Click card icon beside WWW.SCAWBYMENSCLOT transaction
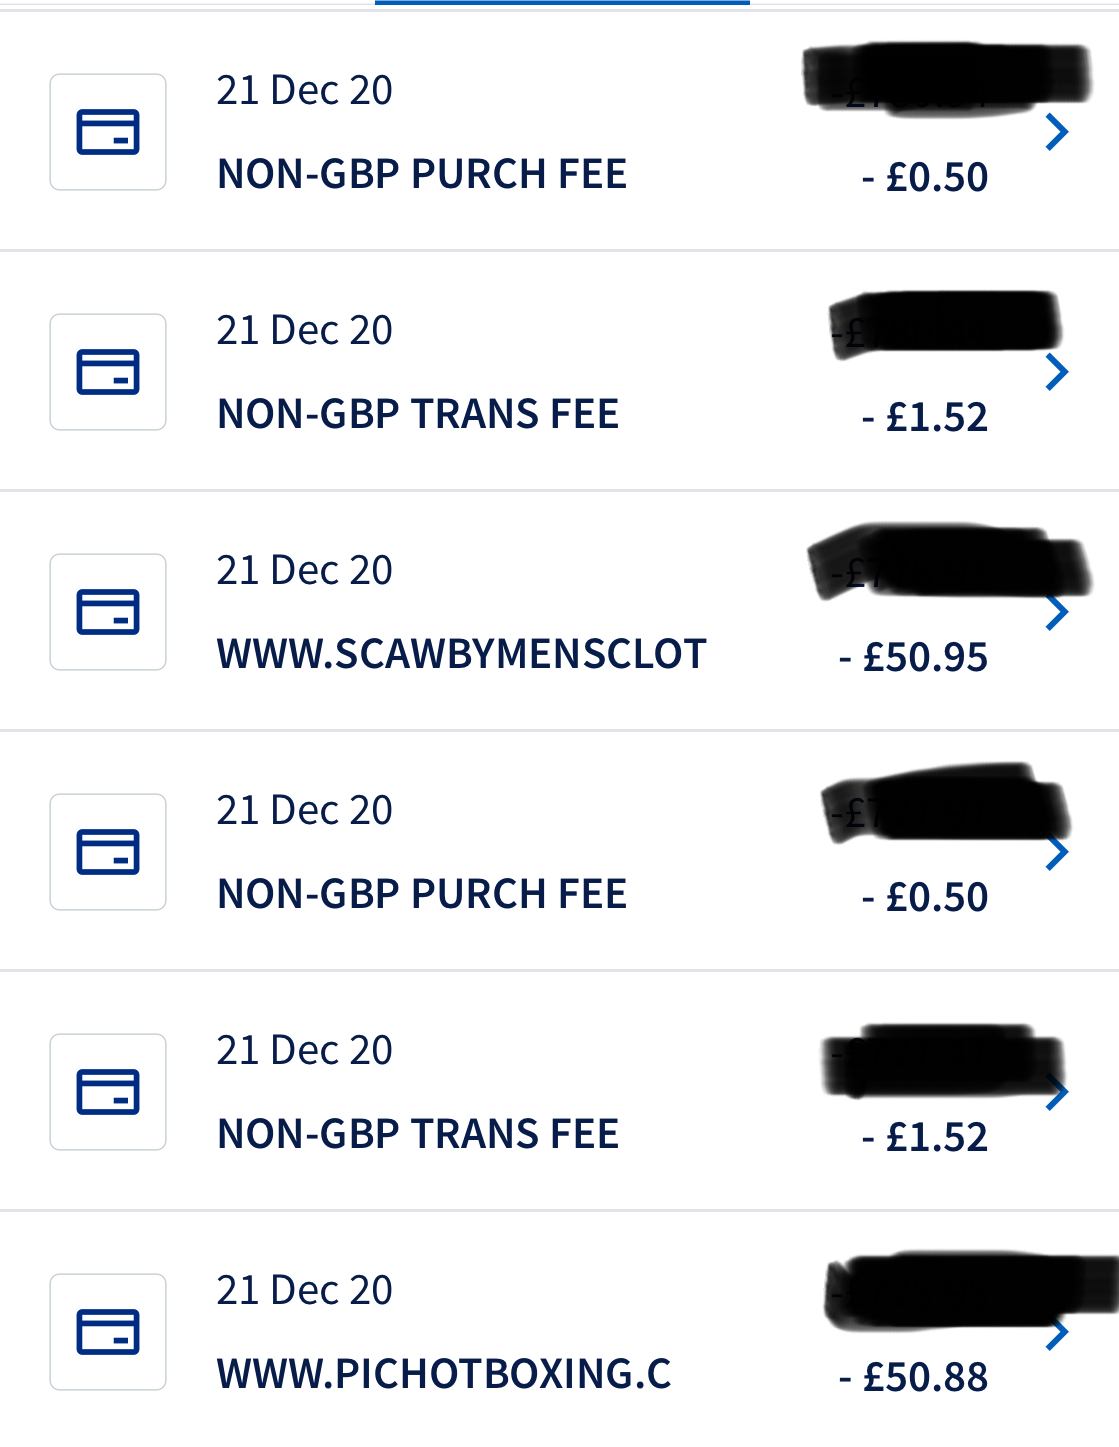Image resolution: width=1119 pixels, height=1447 pixels. pos(108,612)
